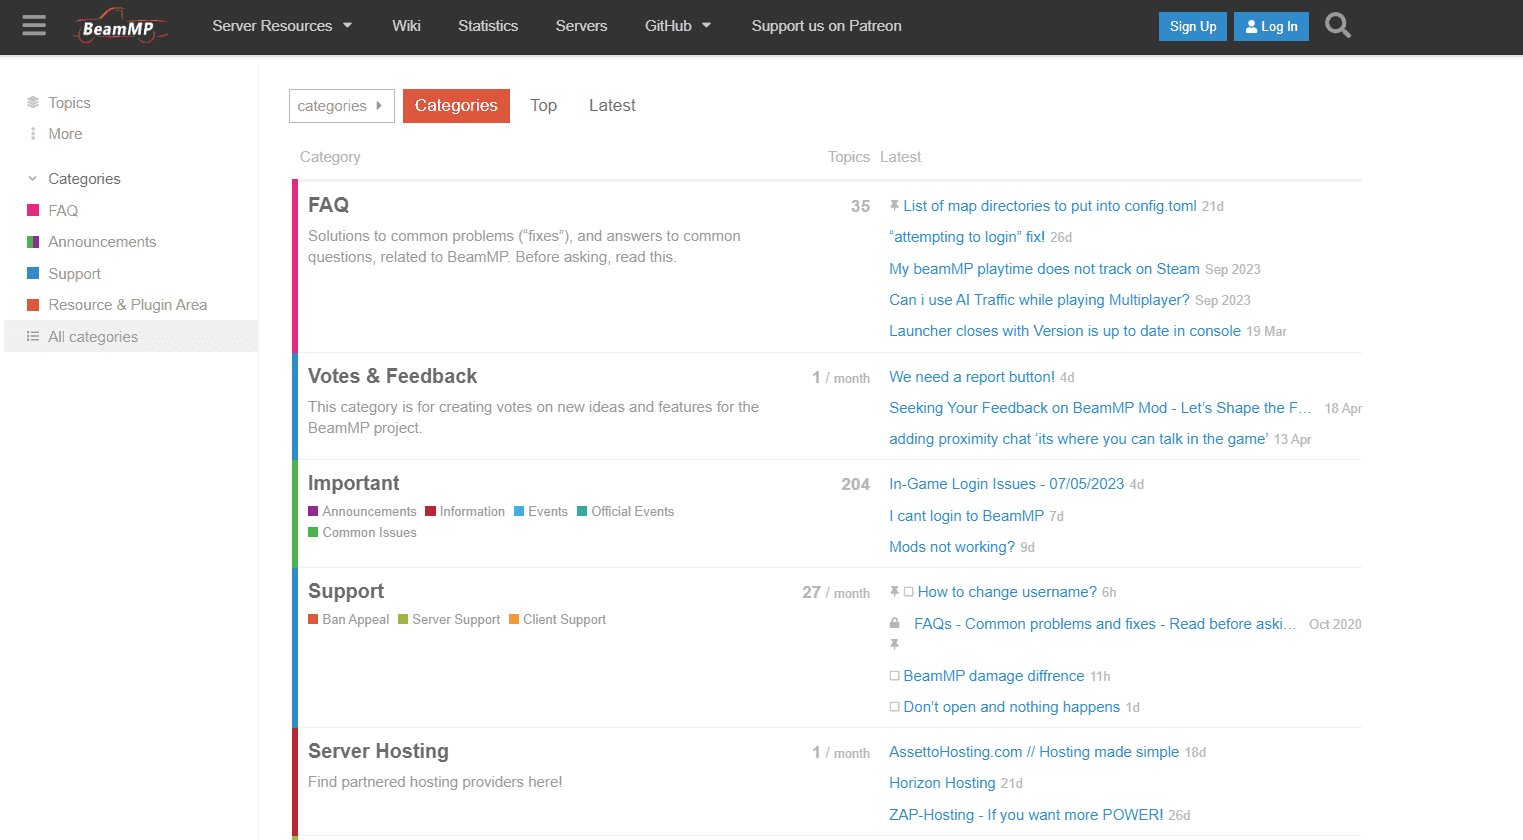The image size is (1523, 840).
Task: Click the blue Support category square in sidebar
Action: [x=33, y=274]
